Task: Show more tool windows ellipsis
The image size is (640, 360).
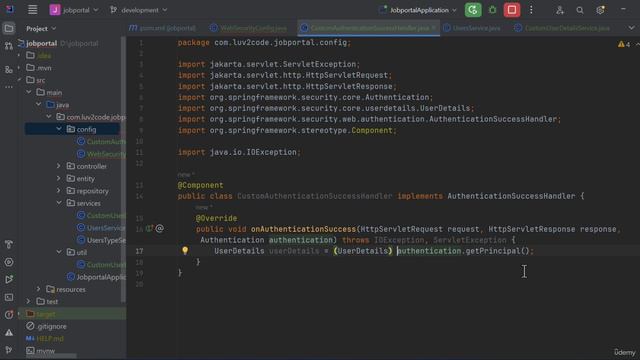Action: [x=9, y=87]
